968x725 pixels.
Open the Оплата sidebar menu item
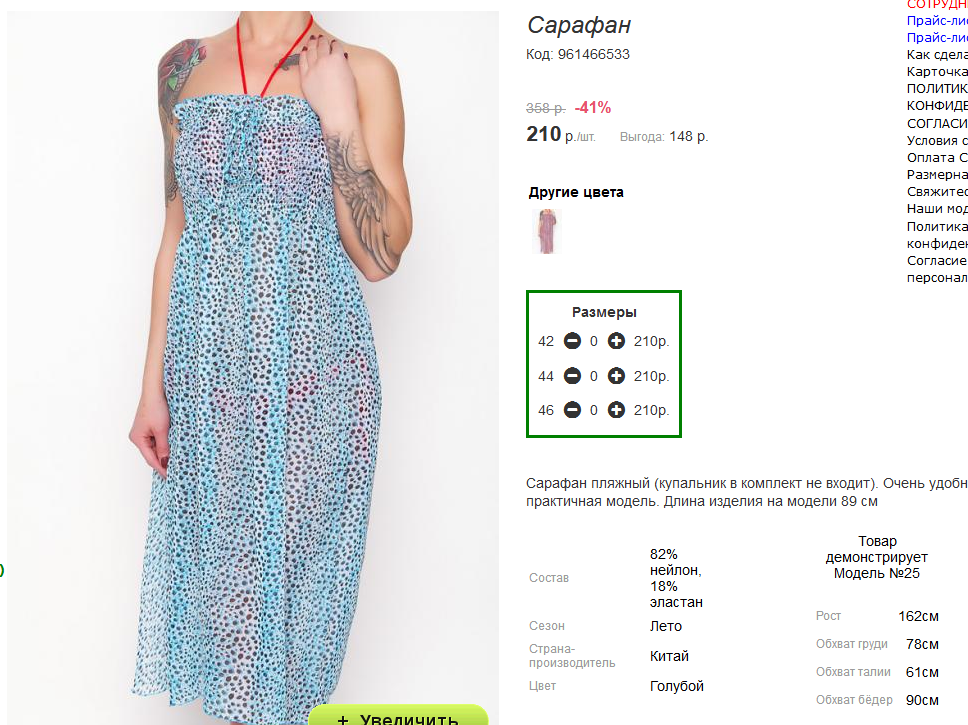click(x=937, y=157)
